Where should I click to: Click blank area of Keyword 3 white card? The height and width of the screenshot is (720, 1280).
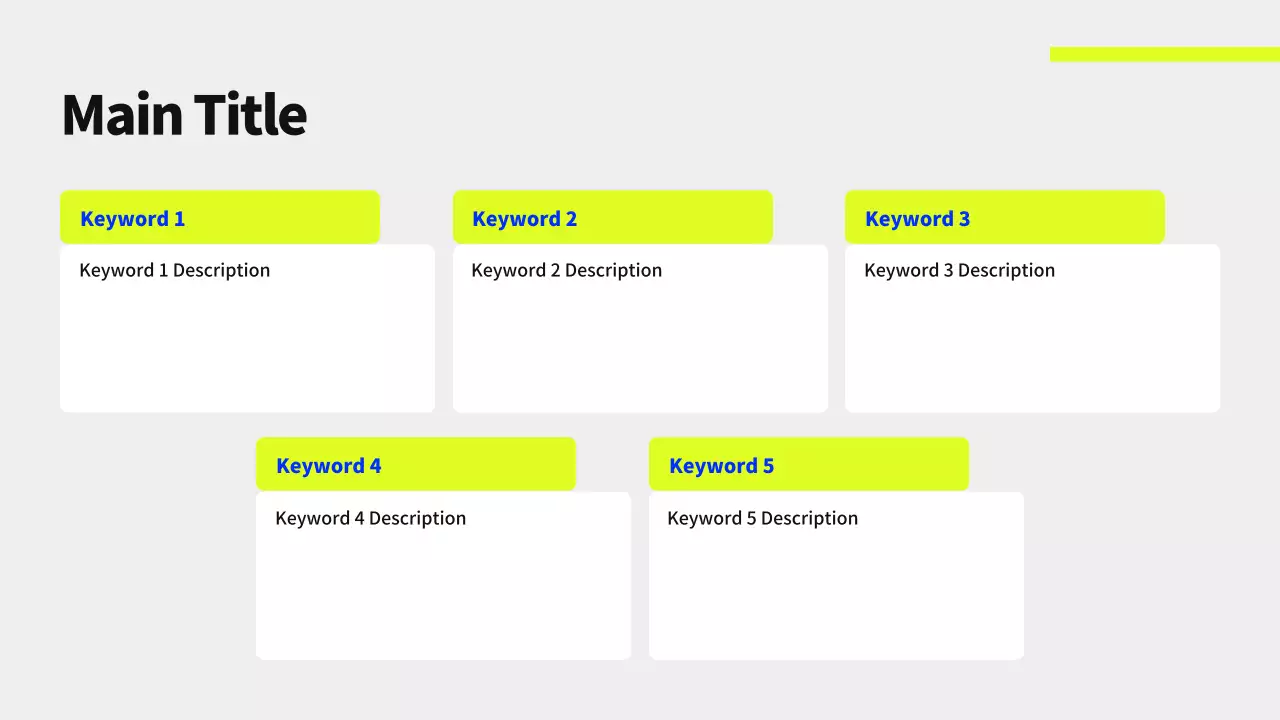tap(1032, 350)
